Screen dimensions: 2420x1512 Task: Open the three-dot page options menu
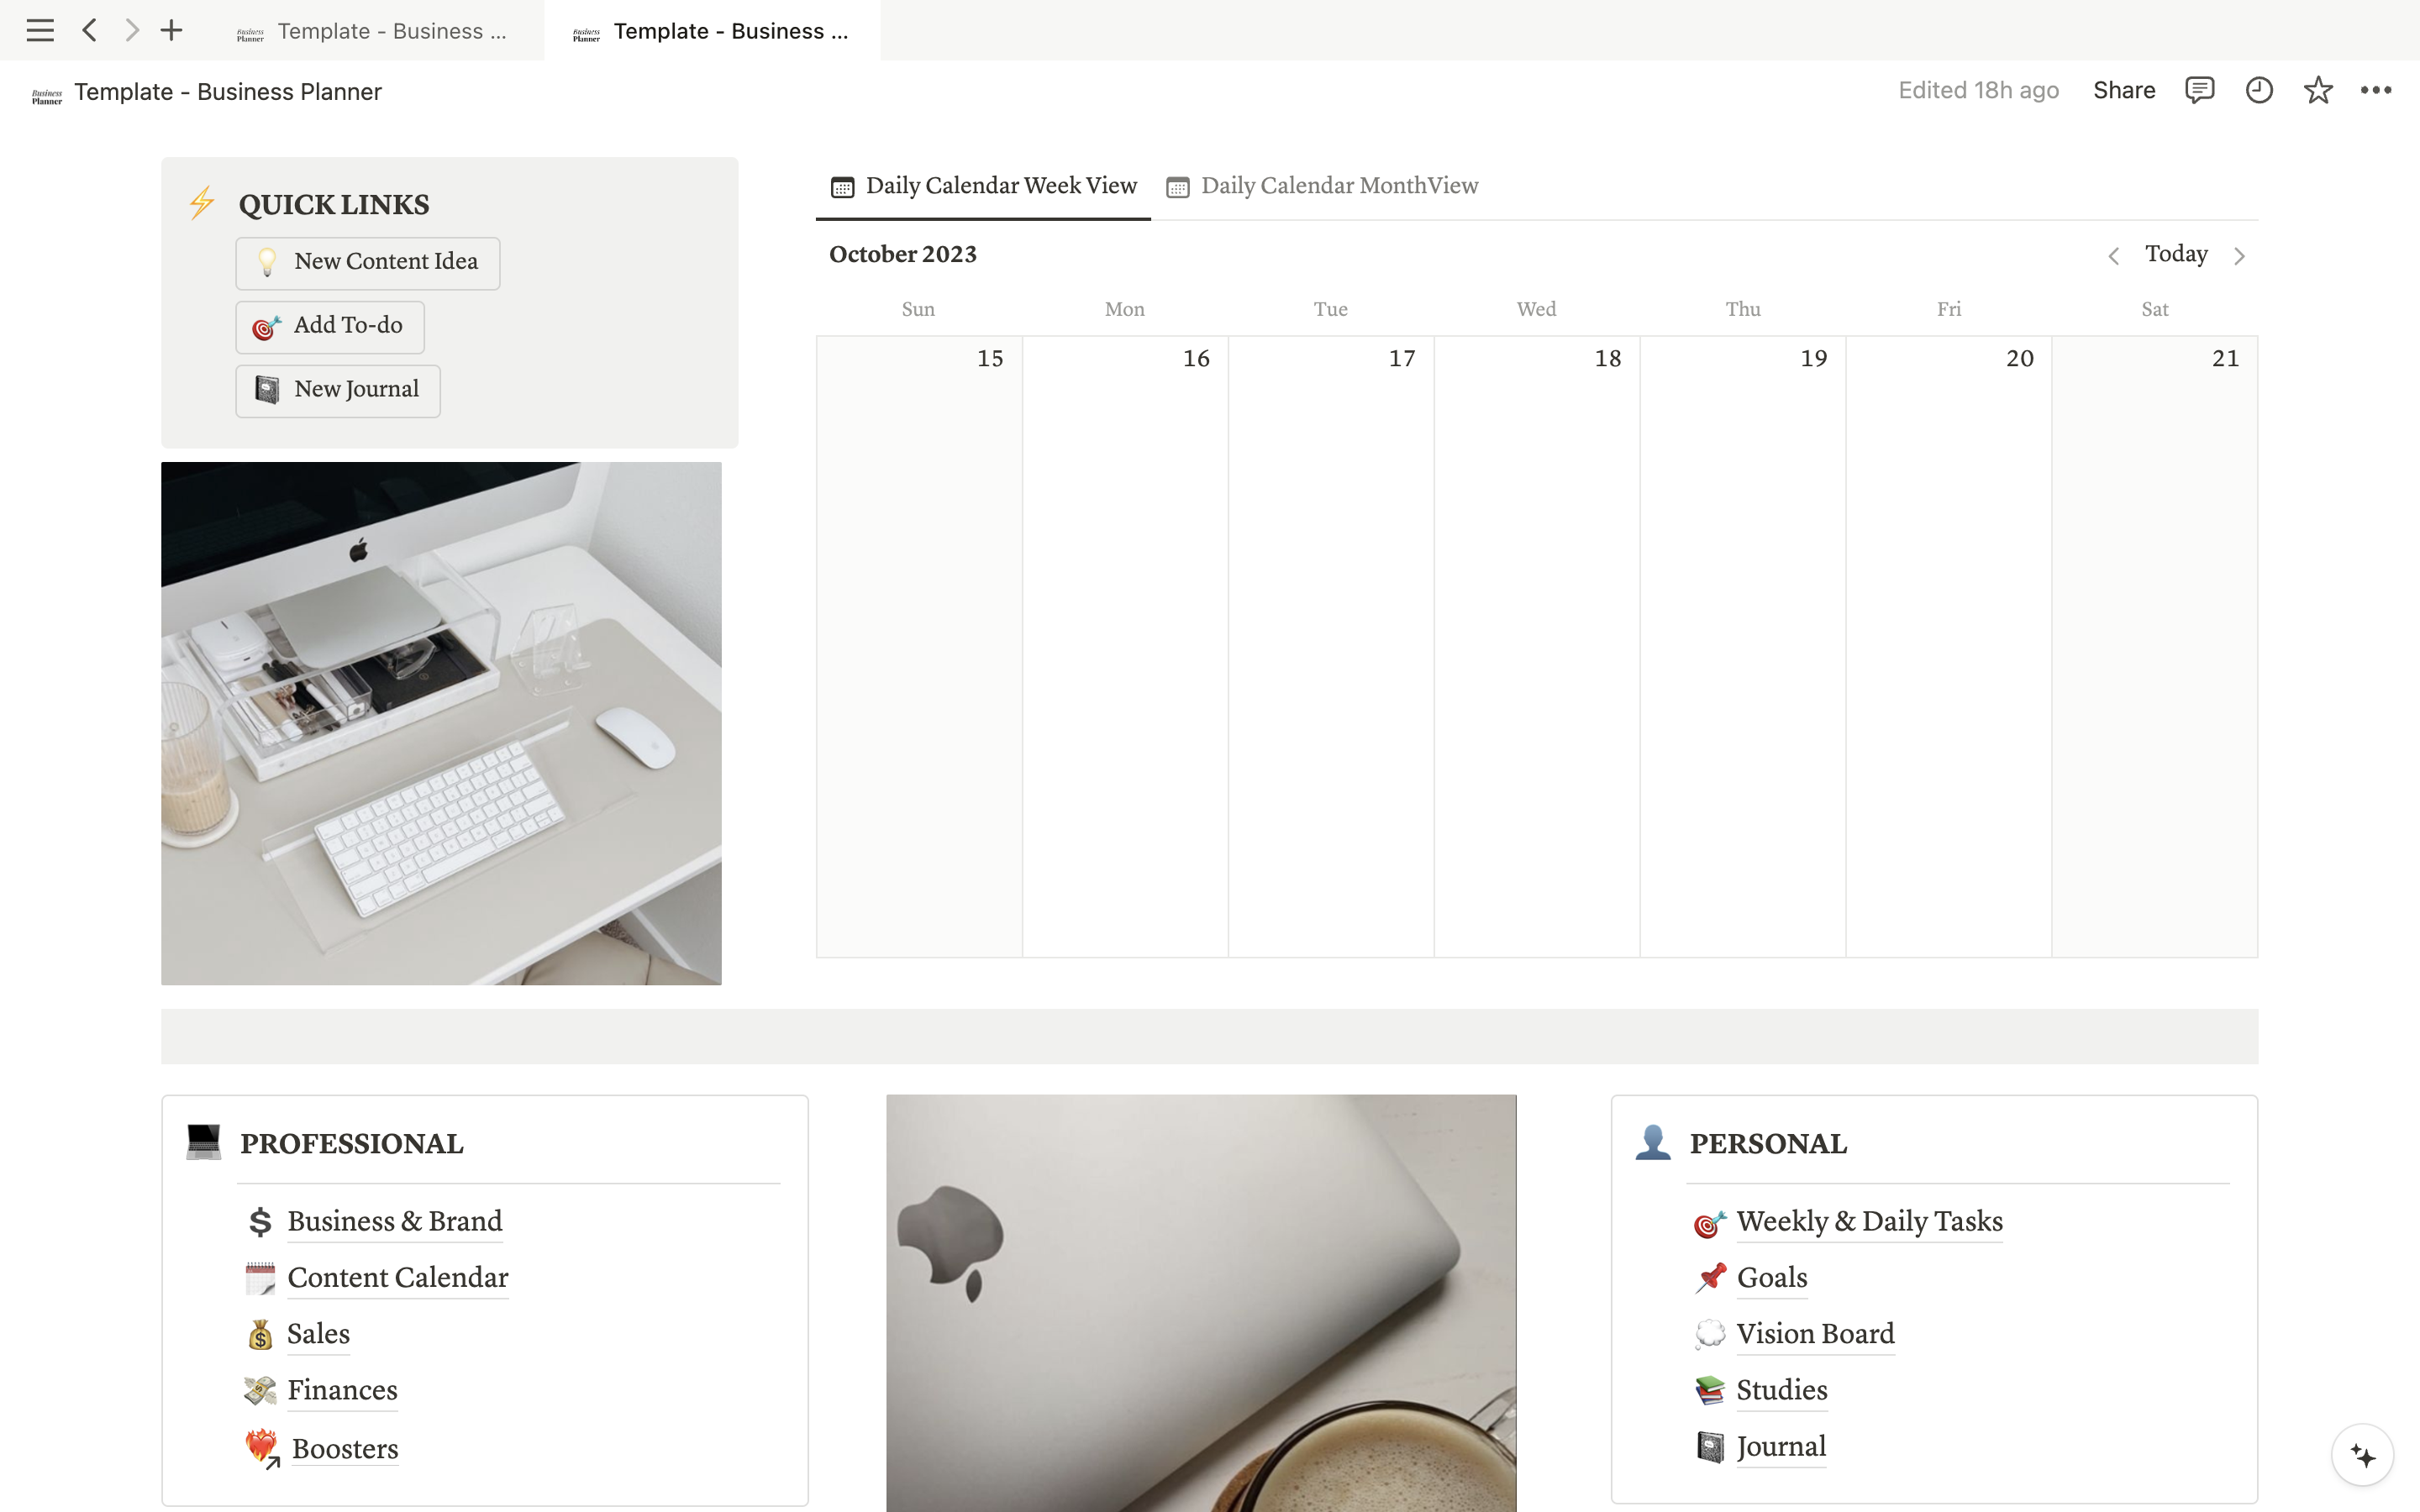pos(2375,90)
